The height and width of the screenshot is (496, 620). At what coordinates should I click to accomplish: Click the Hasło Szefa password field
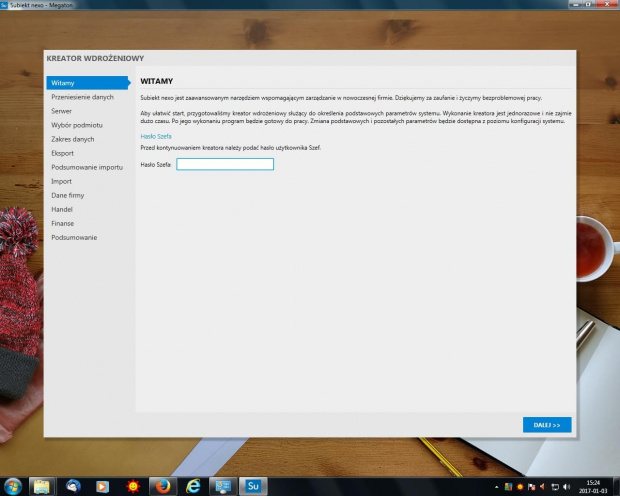[x=225, y=164]
